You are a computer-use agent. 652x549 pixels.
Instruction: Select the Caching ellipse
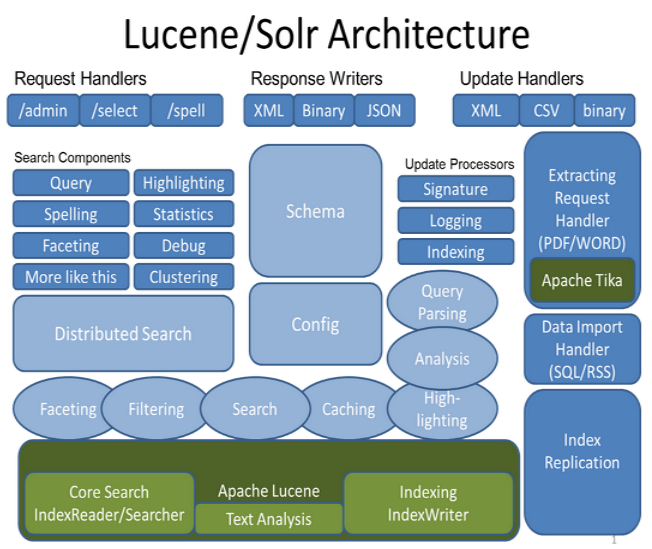(348, 409)
